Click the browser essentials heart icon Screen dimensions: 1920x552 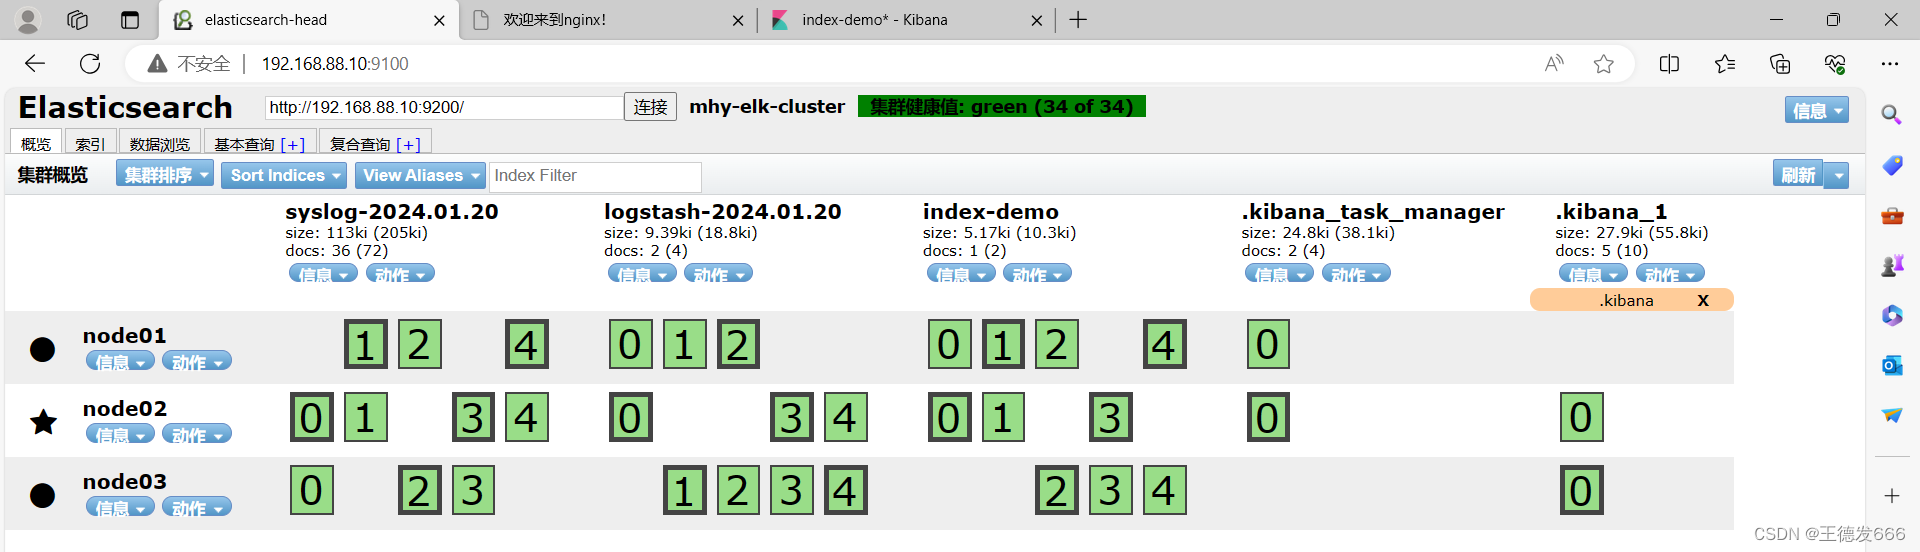point(1835,64)
